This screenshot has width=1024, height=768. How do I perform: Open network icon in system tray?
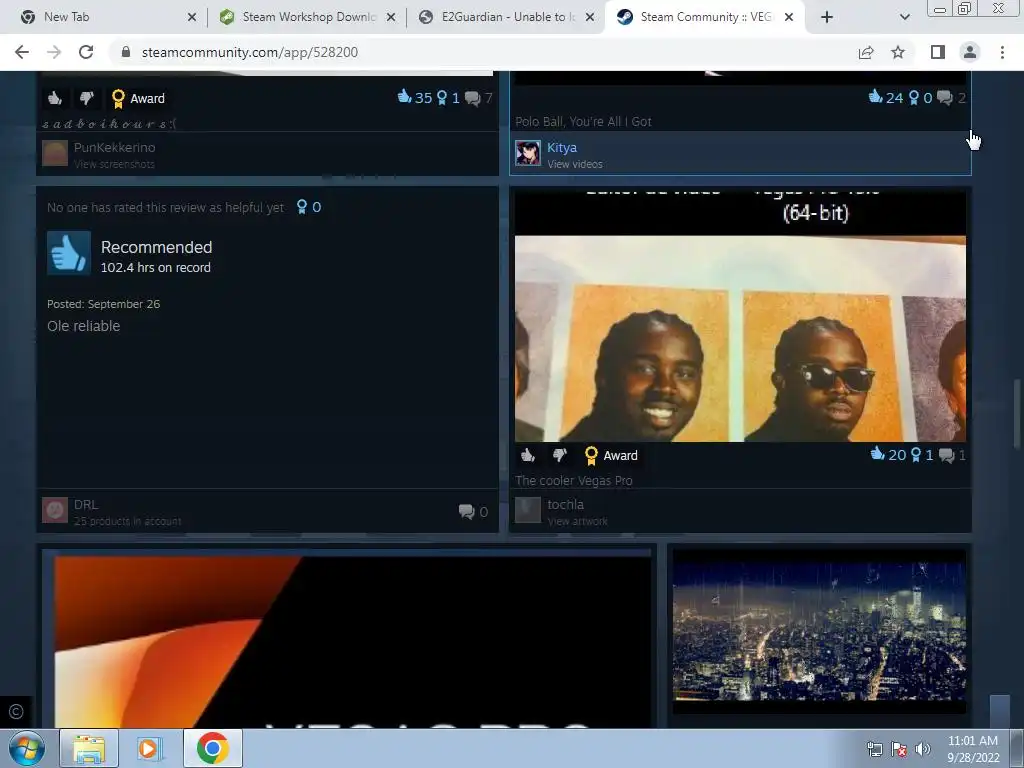click(874, 749)
